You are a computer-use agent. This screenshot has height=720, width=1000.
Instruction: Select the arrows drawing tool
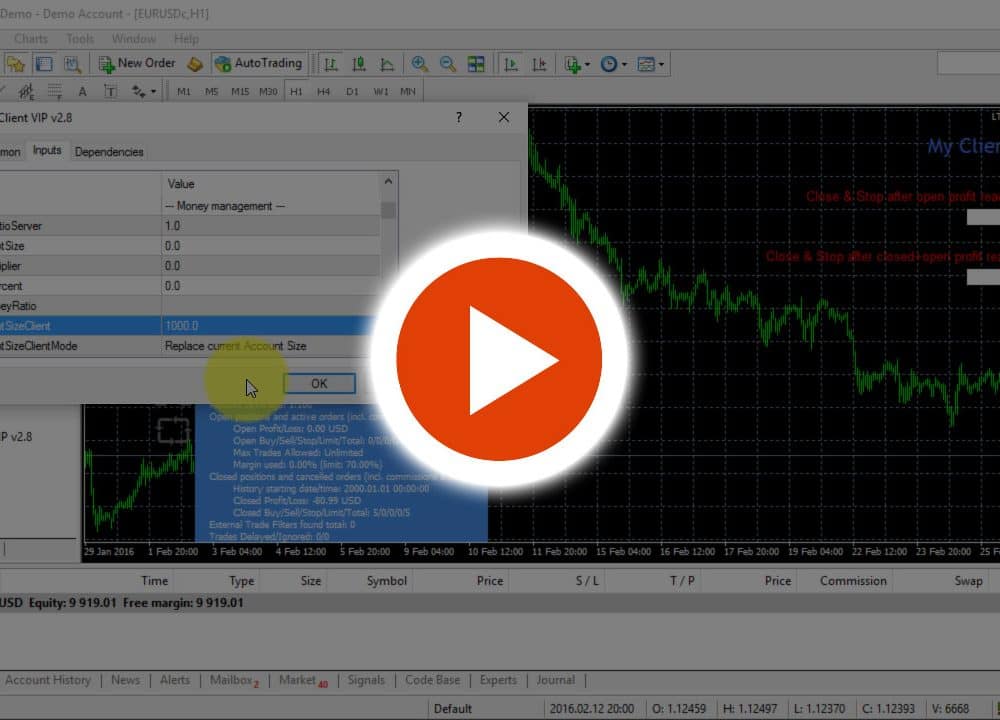pyautogui.click(x=138, y=91)
